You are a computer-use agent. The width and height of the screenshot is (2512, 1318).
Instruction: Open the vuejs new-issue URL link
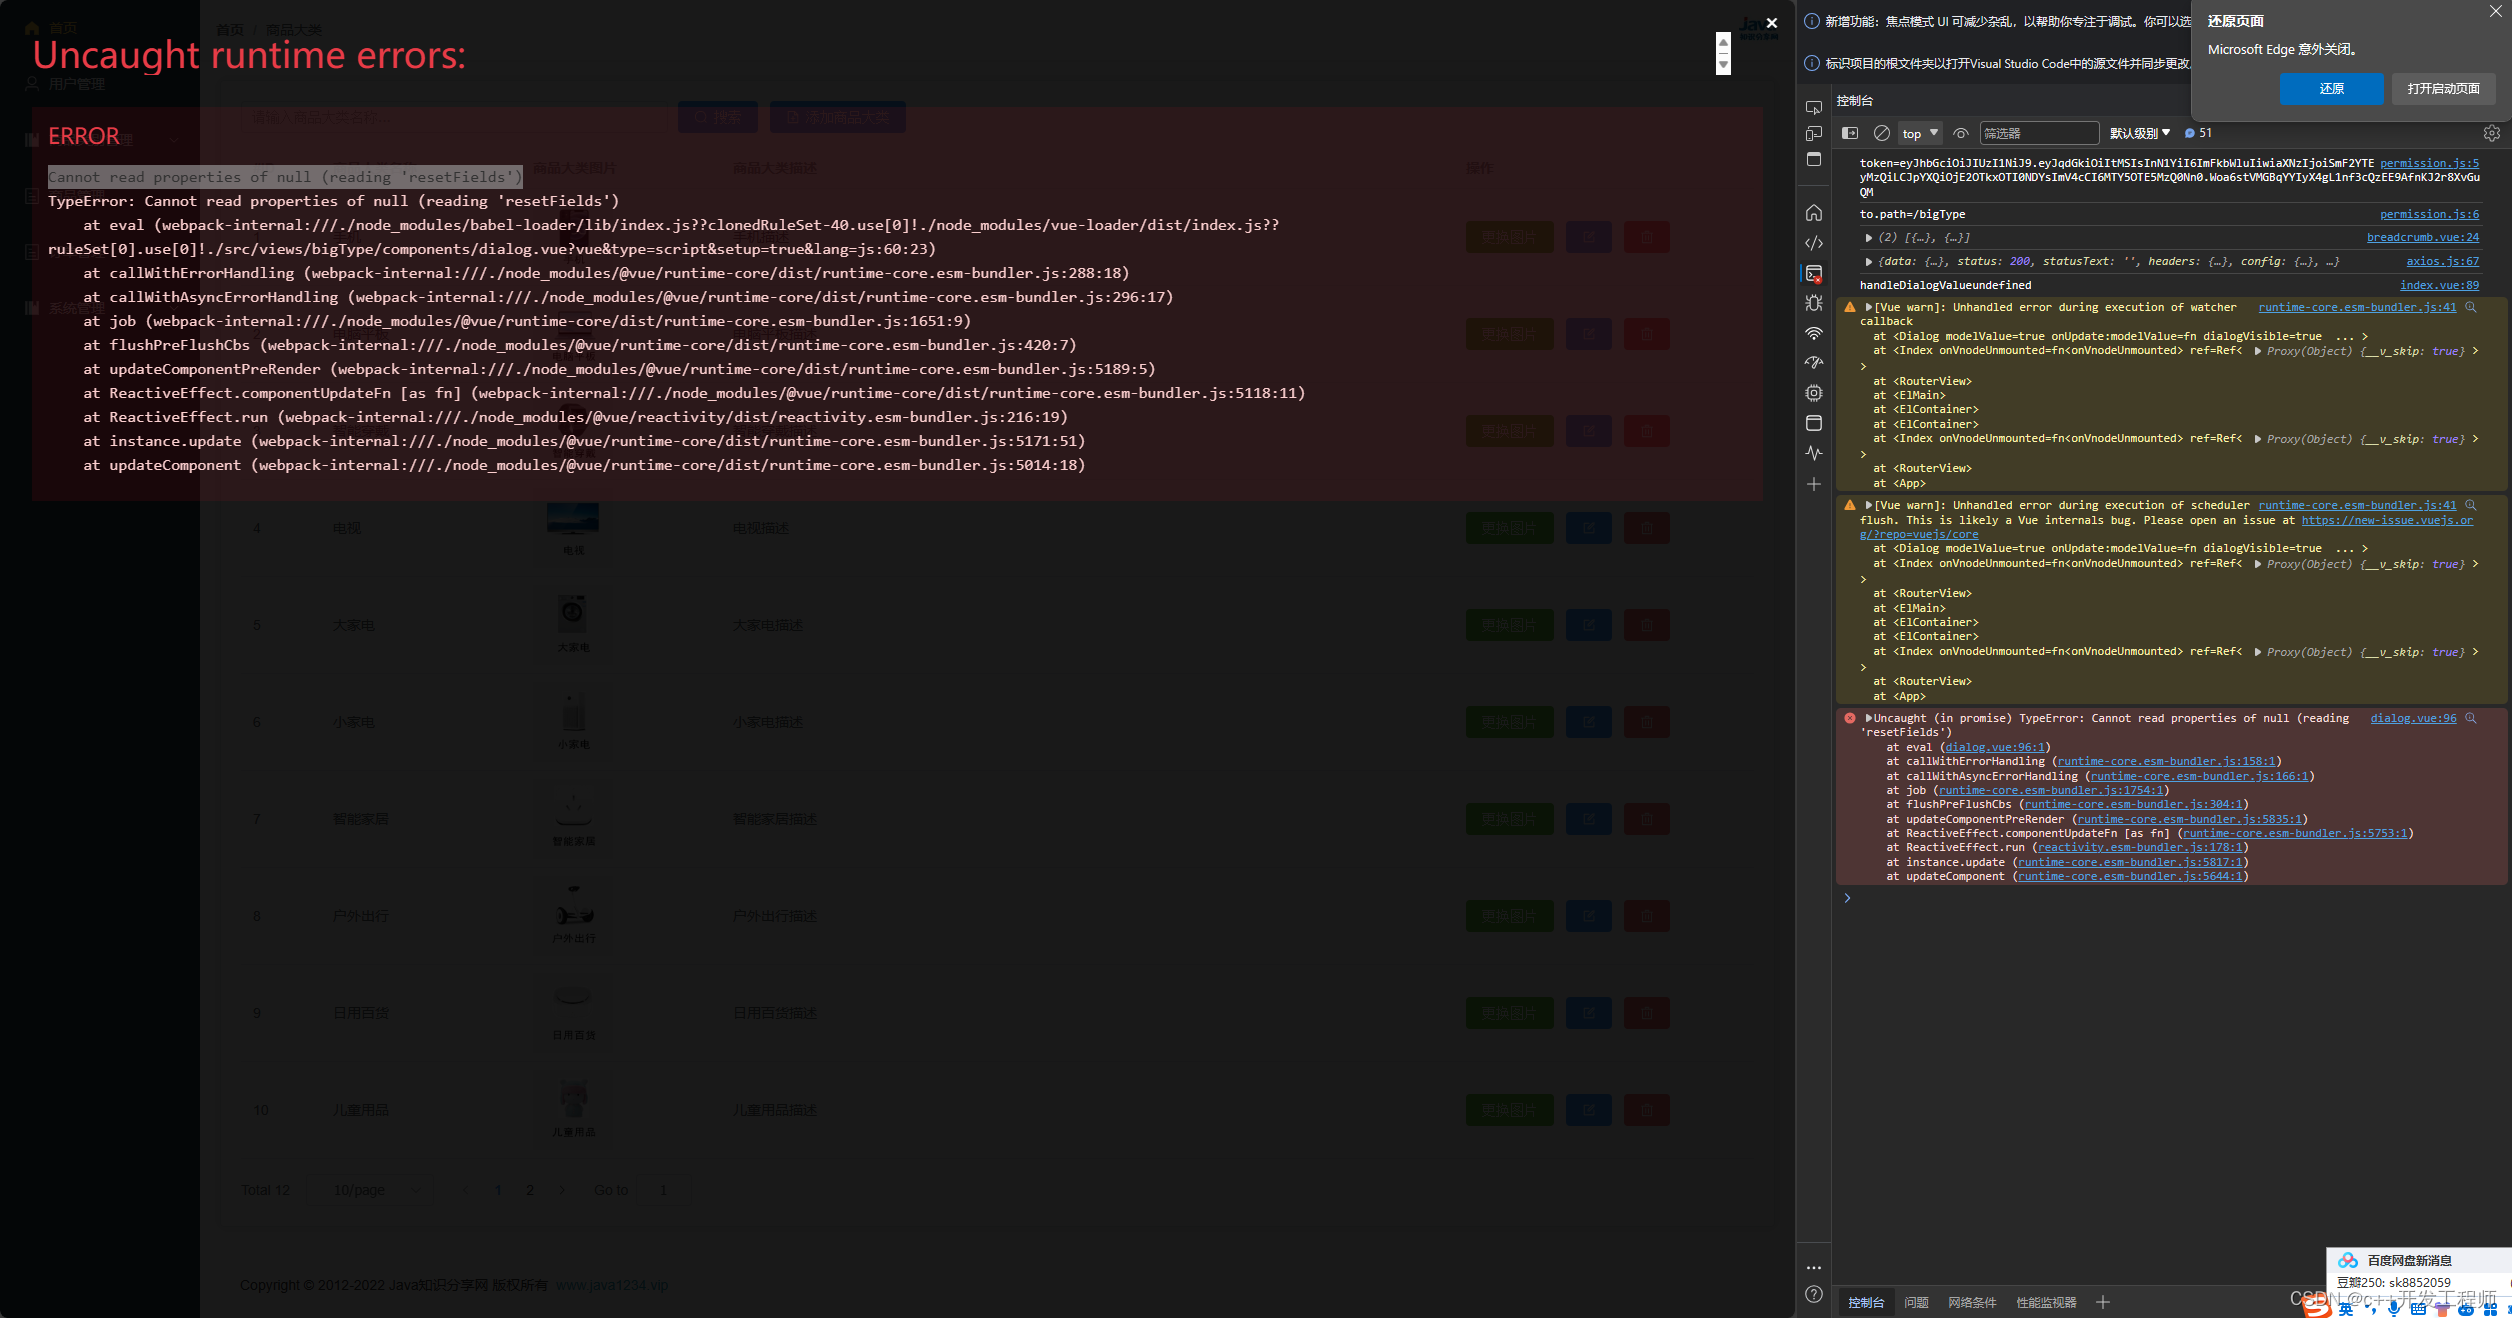pyautogui.click(x=2387, y=520)
